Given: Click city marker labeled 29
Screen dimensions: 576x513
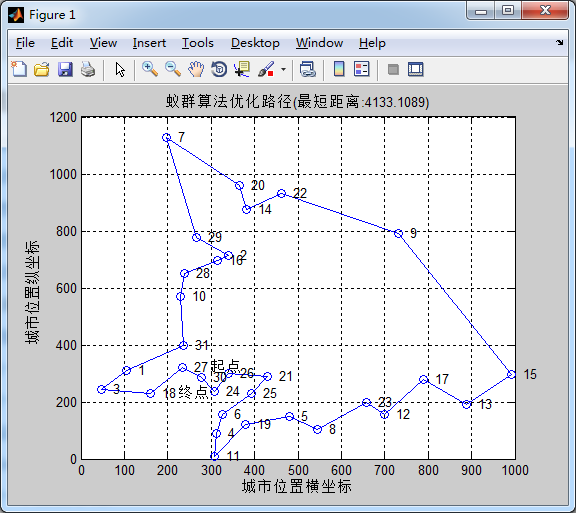Looking at the screenshot, I should coord(197,237).
